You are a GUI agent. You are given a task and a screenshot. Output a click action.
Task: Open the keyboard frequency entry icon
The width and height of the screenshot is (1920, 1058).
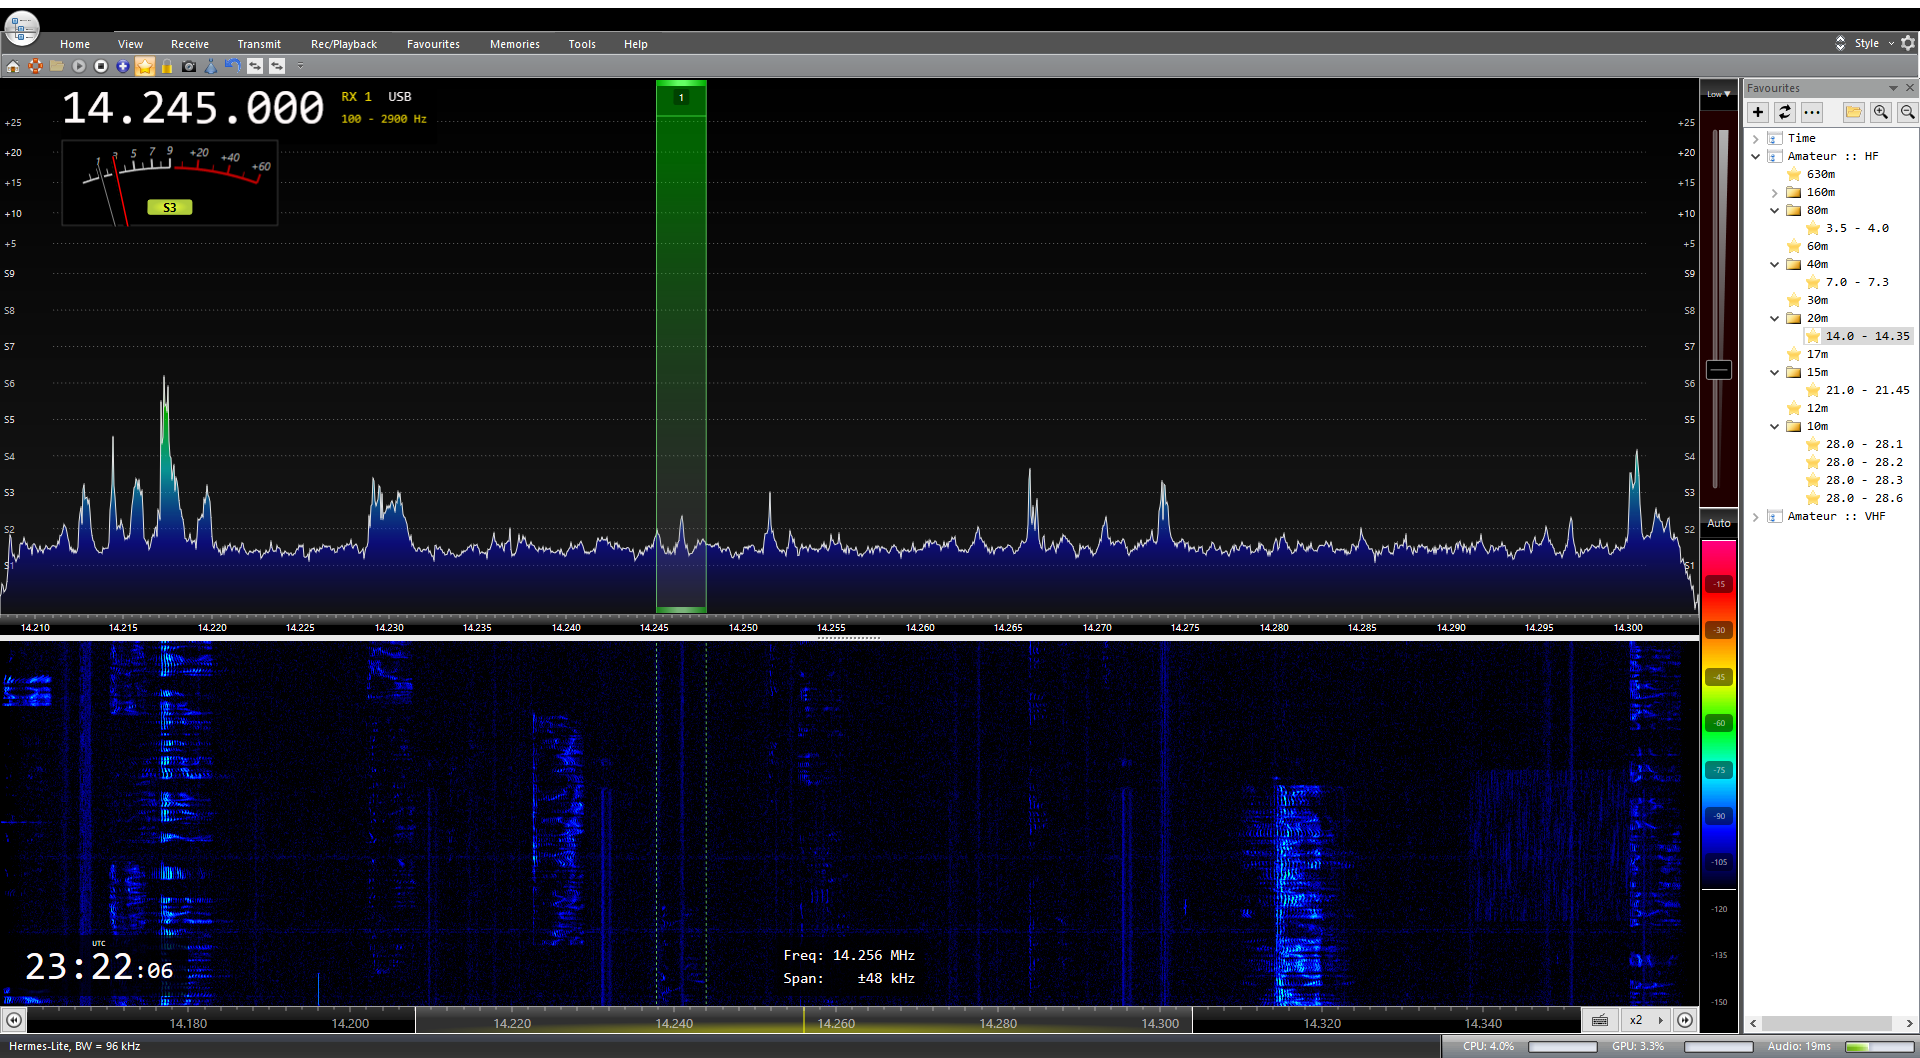tap(1600, 1020)
